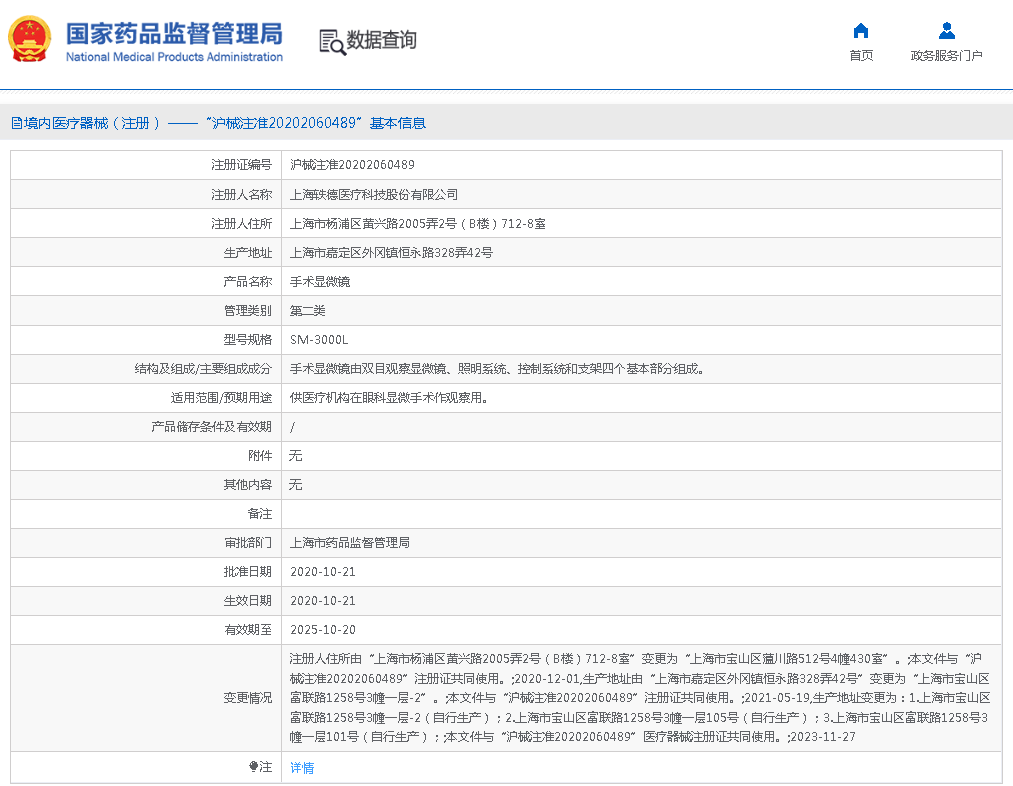Click the 注 marker icon in bottom row
Image resolution: width=1013 pixels, height=786 pixels.
coord(254,767)
